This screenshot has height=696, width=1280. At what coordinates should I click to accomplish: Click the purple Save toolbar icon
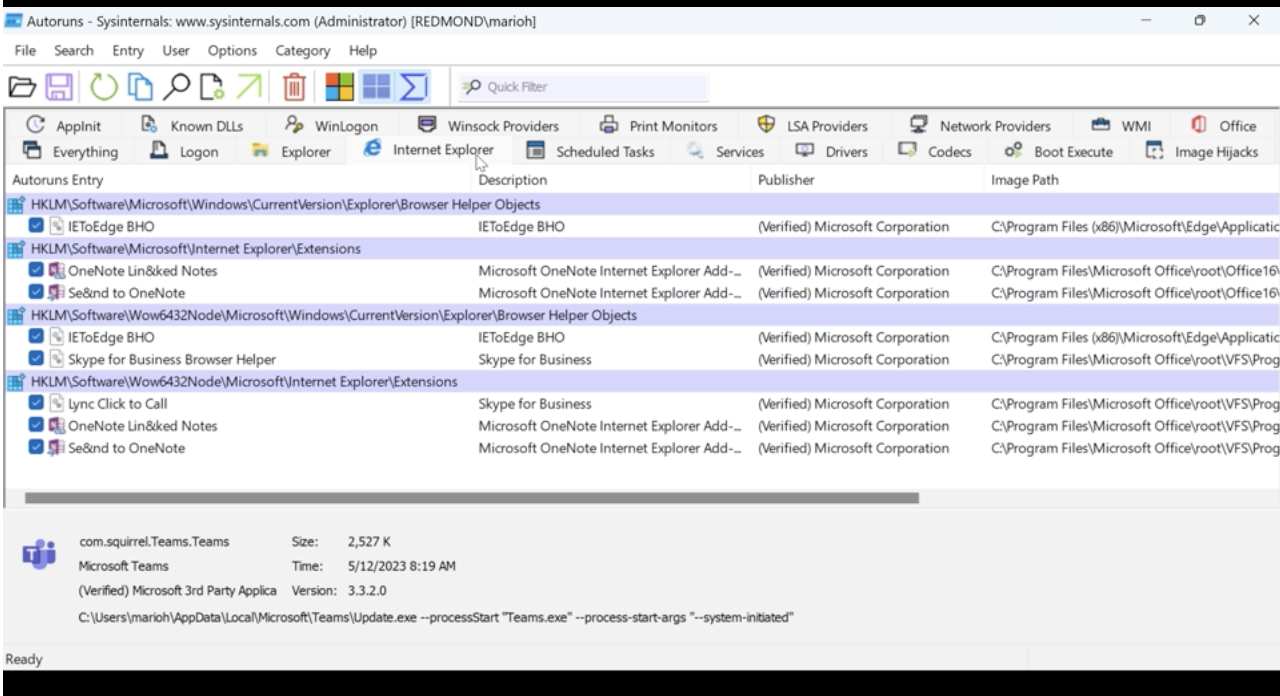[x=59, y=87]
